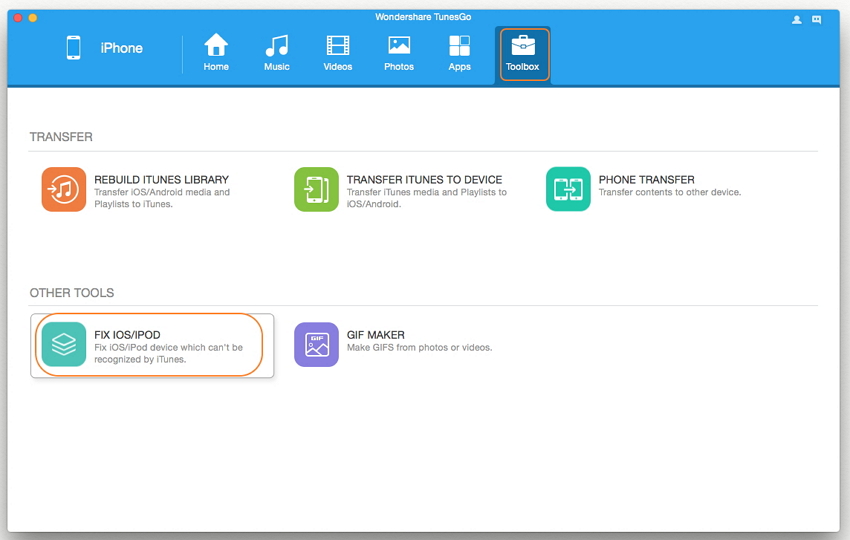The image size is (850, 540).
Task: Click the orange Rebuild iTunes Library icon
Action: (x=64, y=189)
